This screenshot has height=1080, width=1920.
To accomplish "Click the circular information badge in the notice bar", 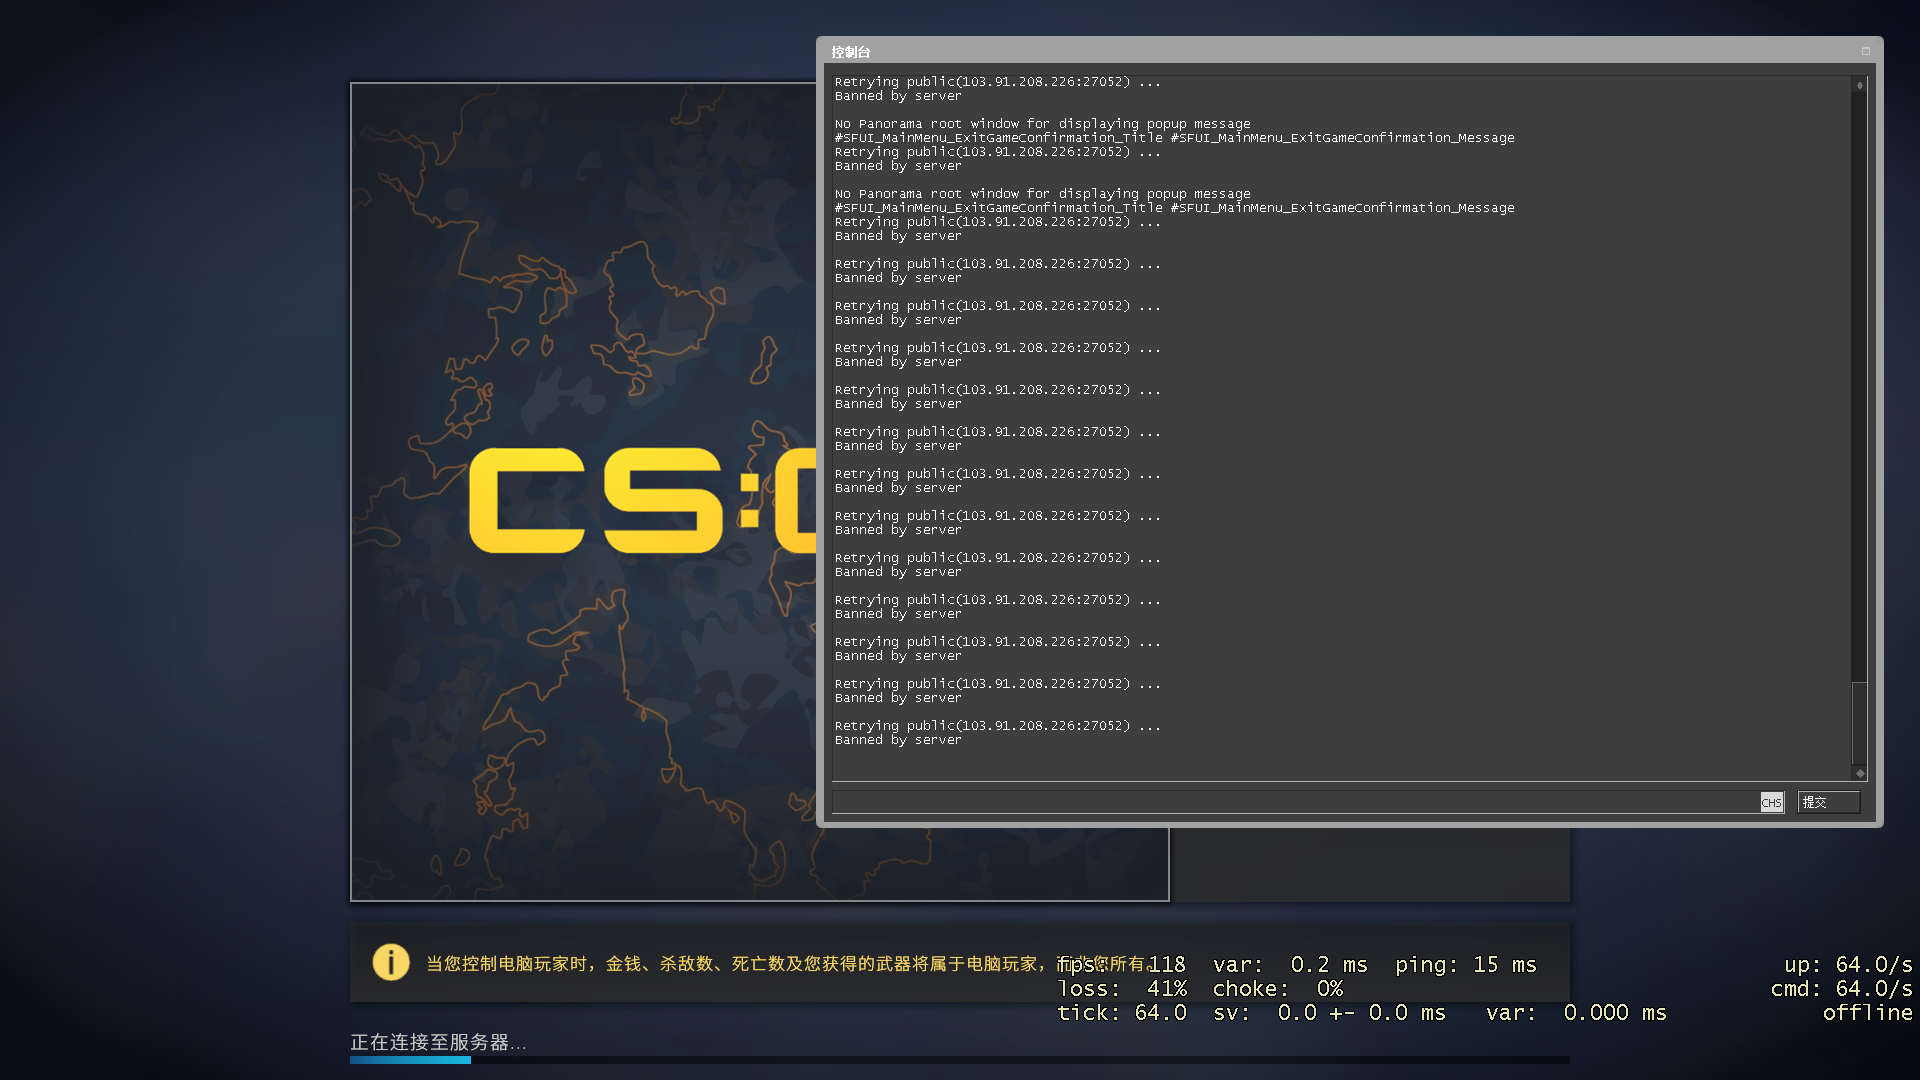I will 389,962.
